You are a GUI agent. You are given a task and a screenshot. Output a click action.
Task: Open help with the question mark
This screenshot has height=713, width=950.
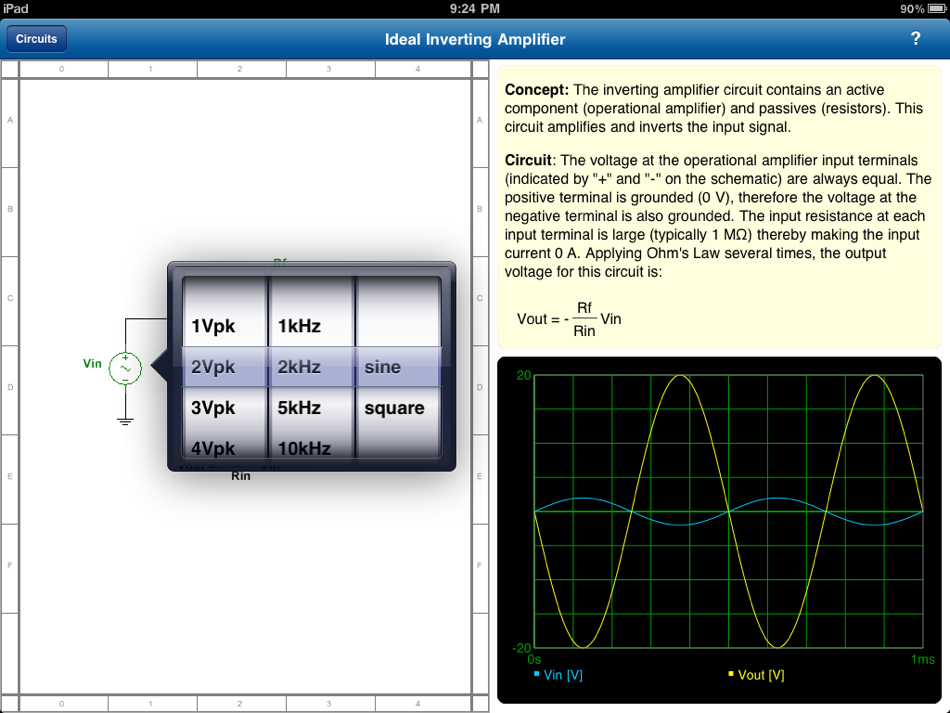click(915, 39)
